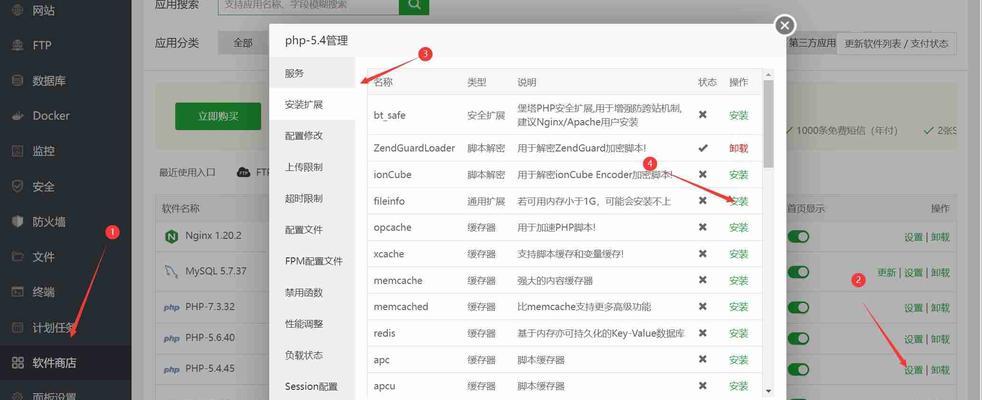982x400 pixels.
Task: Open the 超时限制 tab
Action: point(312,198)
